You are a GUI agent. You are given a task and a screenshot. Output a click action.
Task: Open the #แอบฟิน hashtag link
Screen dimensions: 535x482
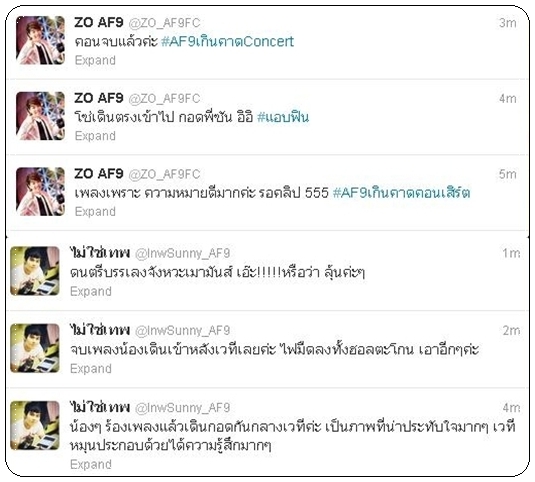(x=283, y=117)
